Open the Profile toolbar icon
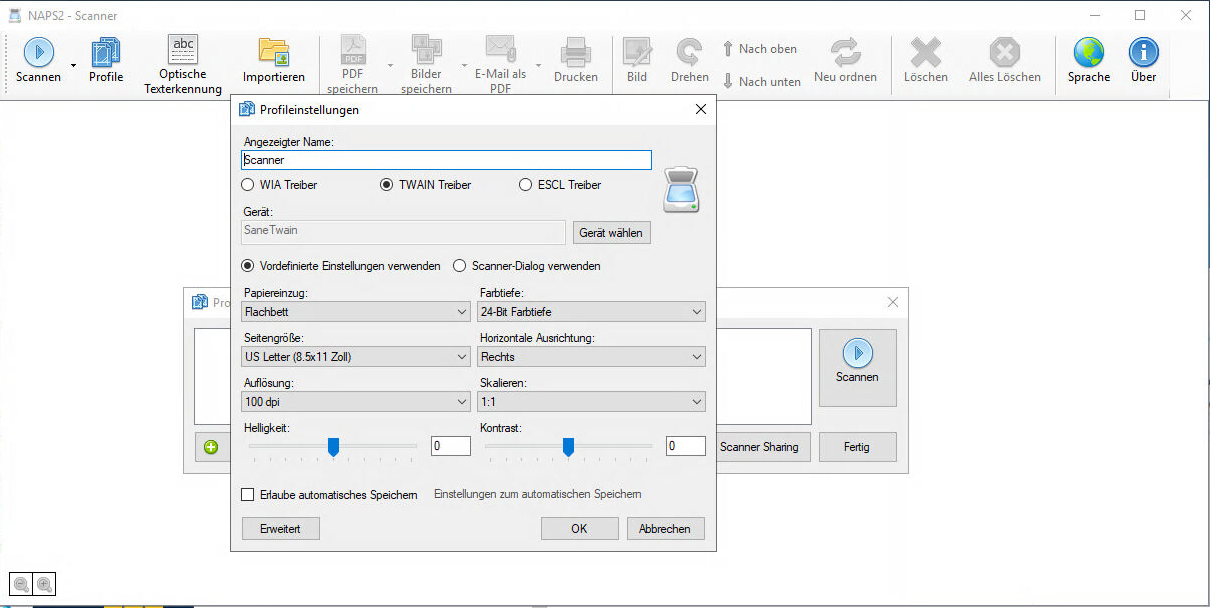Viewport: 1210px width, 608px height. [105, 53]
